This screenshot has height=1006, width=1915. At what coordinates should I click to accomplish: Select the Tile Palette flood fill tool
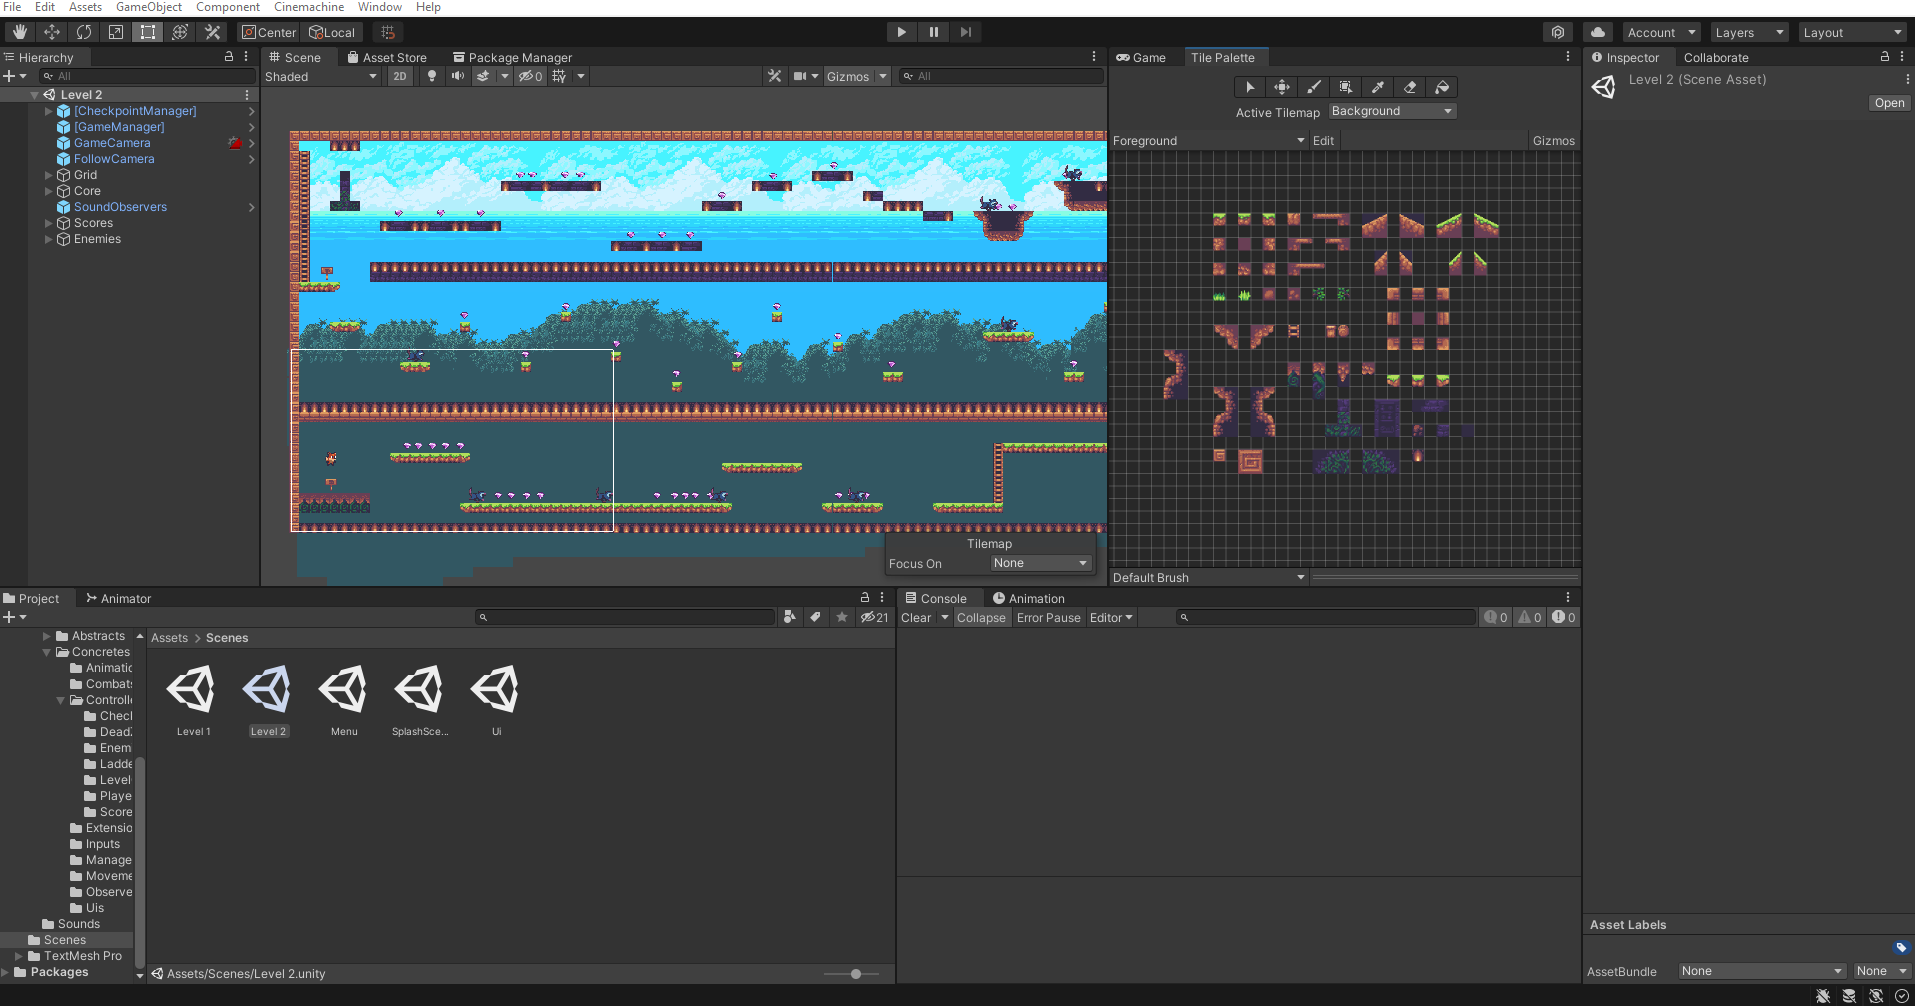pos(1442,87)
